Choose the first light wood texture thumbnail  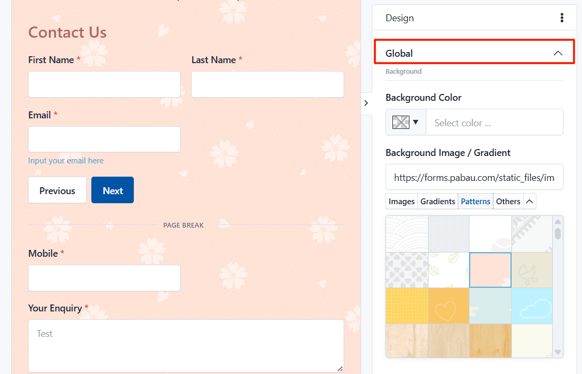point(407,341)
